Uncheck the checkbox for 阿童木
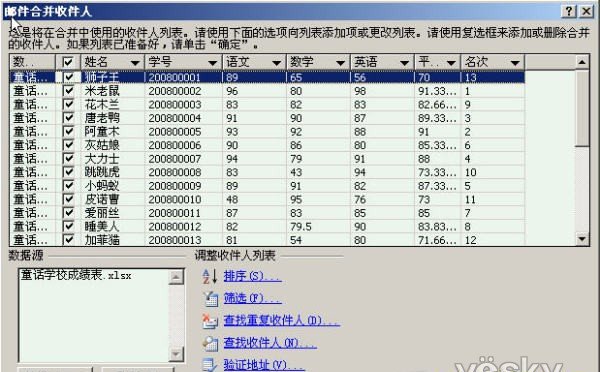Screen dimensions: 600x372 click(68, 131)
